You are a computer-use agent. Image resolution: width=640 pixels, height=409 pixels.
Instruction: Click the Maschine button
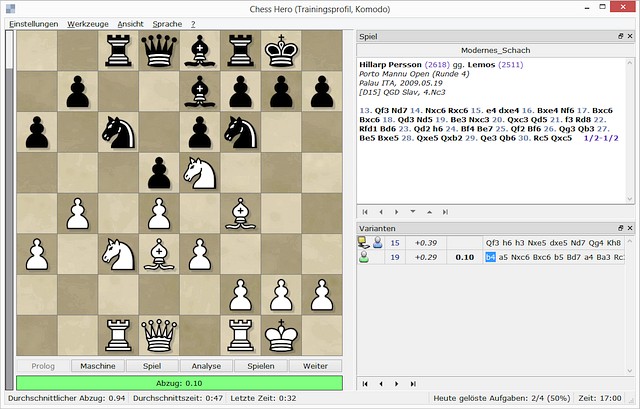pos(98,366)
